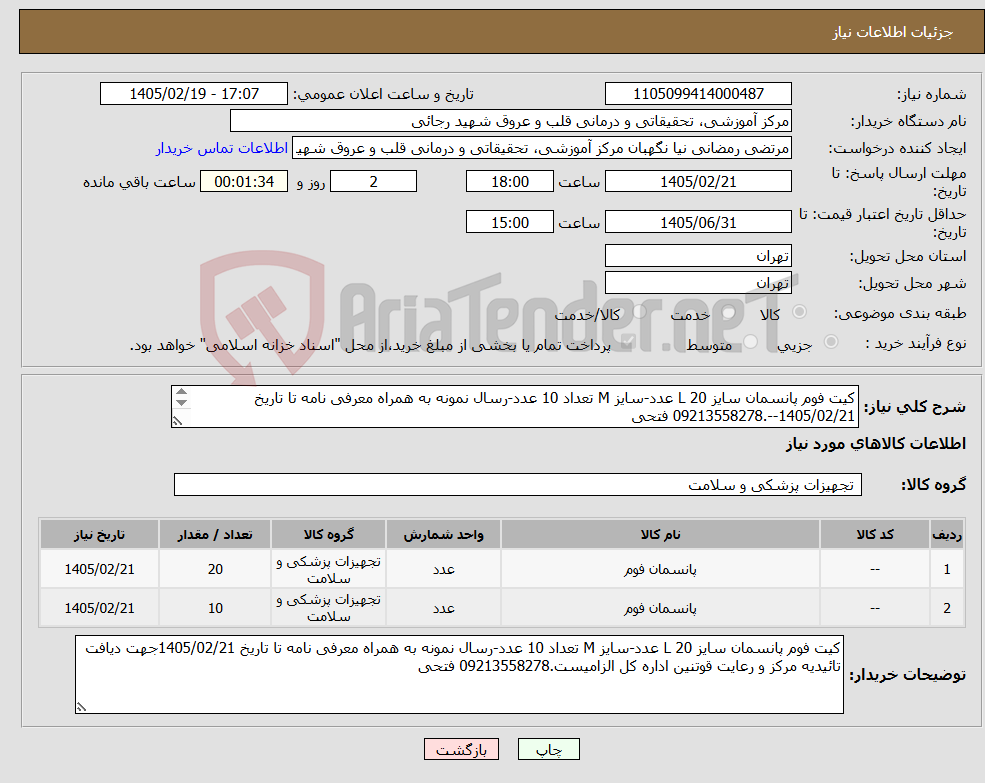Click the request creator name field

click(x=541, y=148)
